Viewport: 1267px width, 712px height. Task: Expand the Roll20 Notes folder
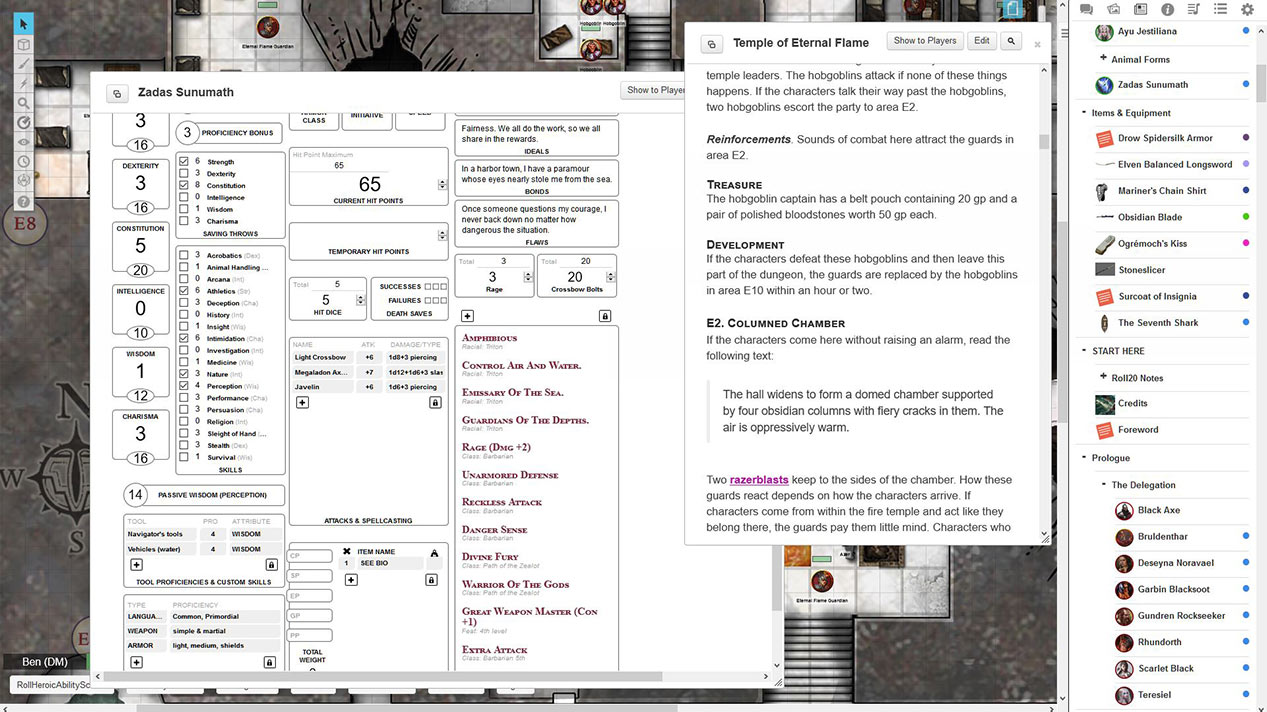[x=1103, y=377]
